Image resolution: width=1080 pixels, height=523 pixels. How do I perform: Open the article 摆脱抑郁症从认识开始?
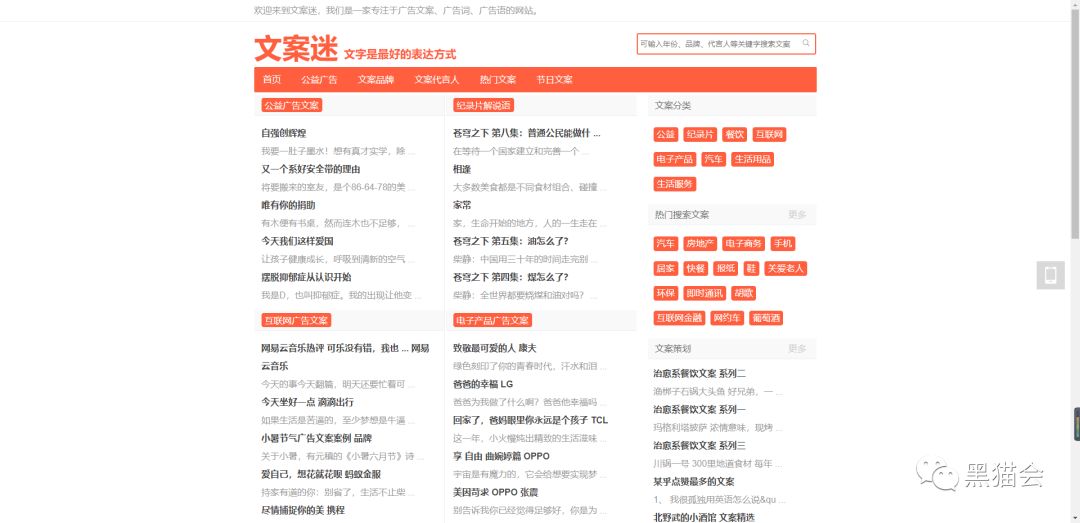[306, 277]
